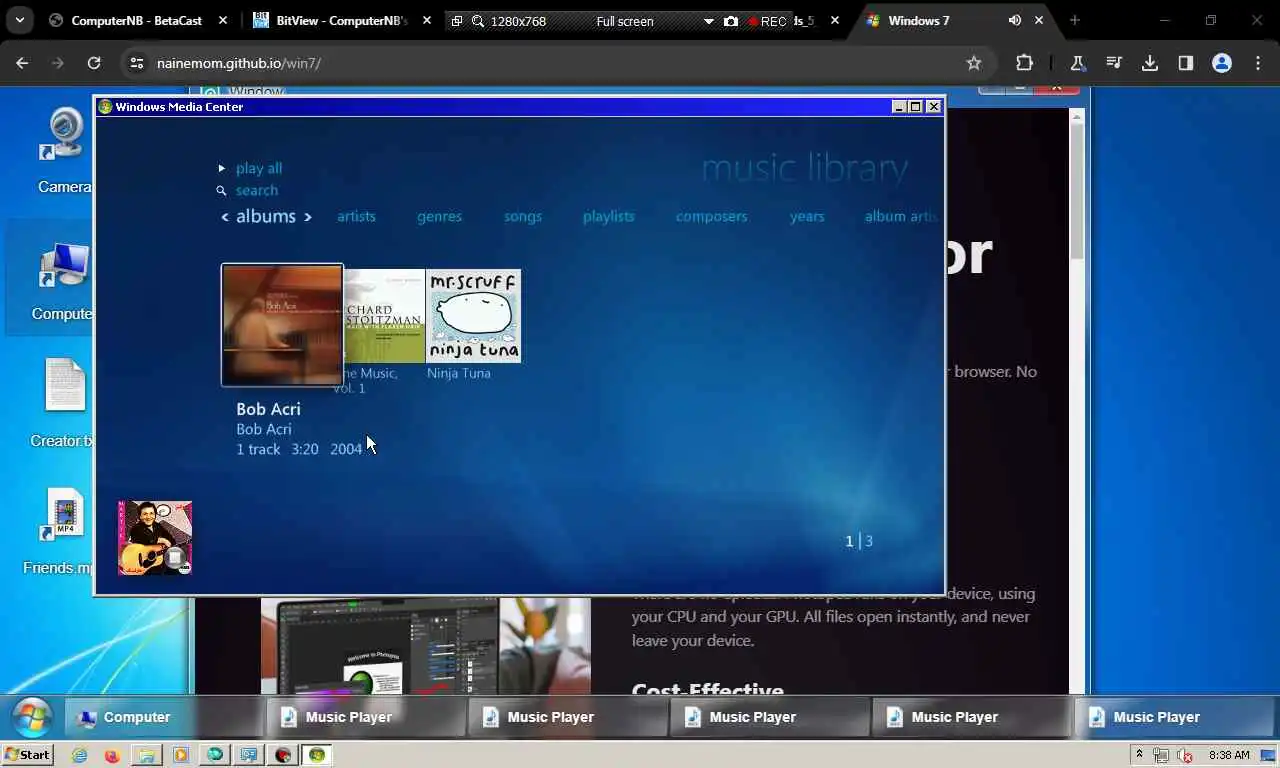Launch Firefox from quick launch
The image size is (1280, 768).
pos(112,755)
